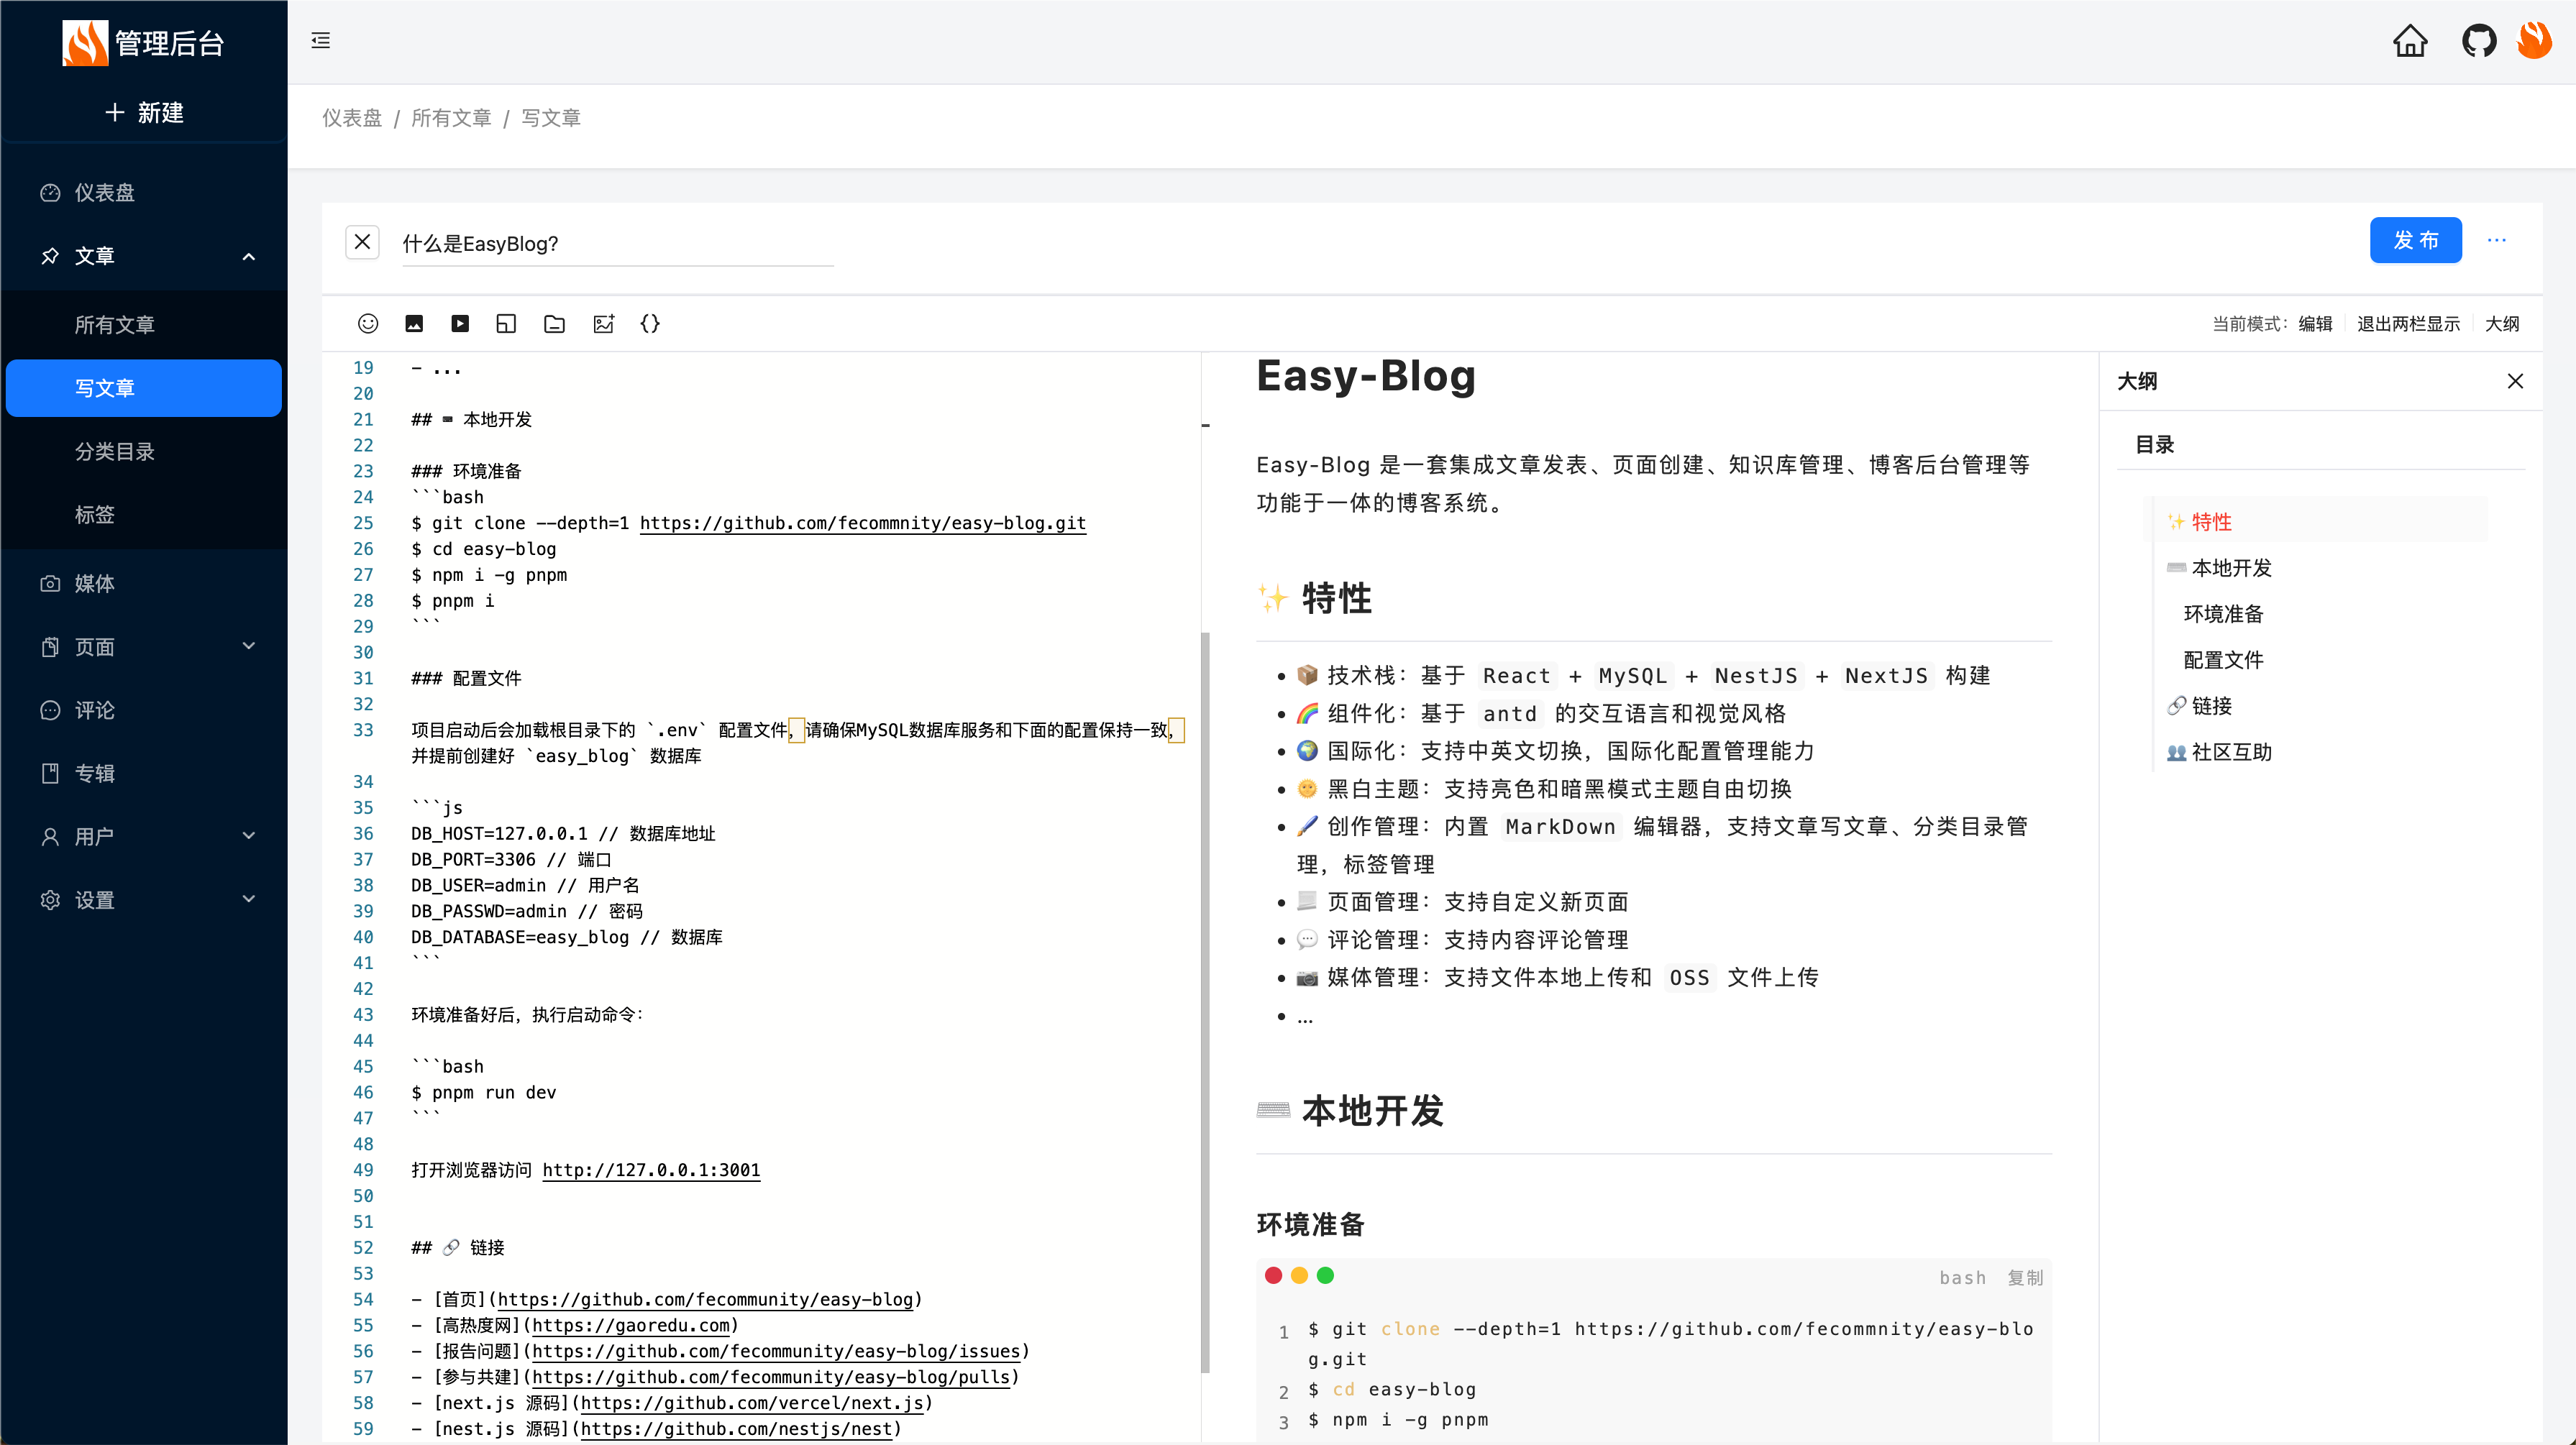This screenshot has height=1445, width=2576.
Task: Click the 写文章 breadcrumb item
Action: click(551, 118)
